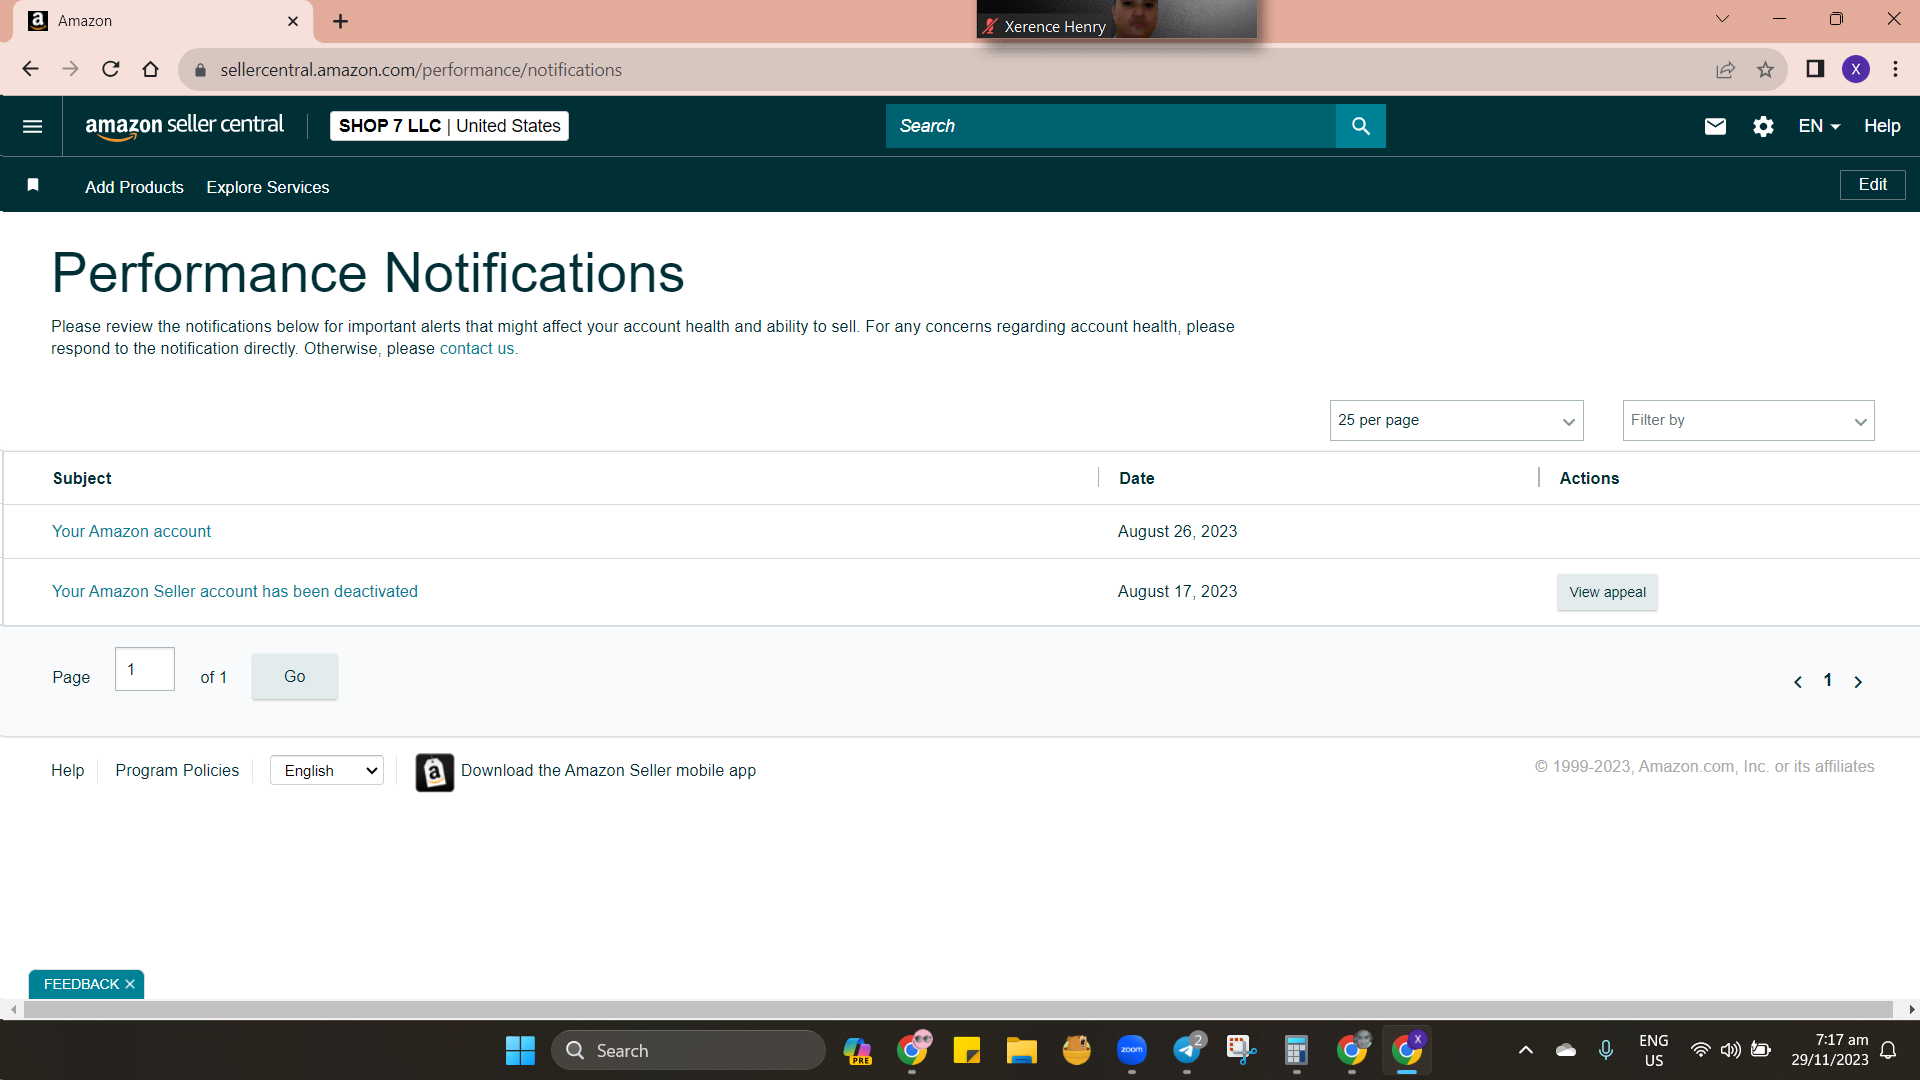Click Explore Services in the navigation bar
This screenshot has height=1080, width=1920.
coord(268,187)
